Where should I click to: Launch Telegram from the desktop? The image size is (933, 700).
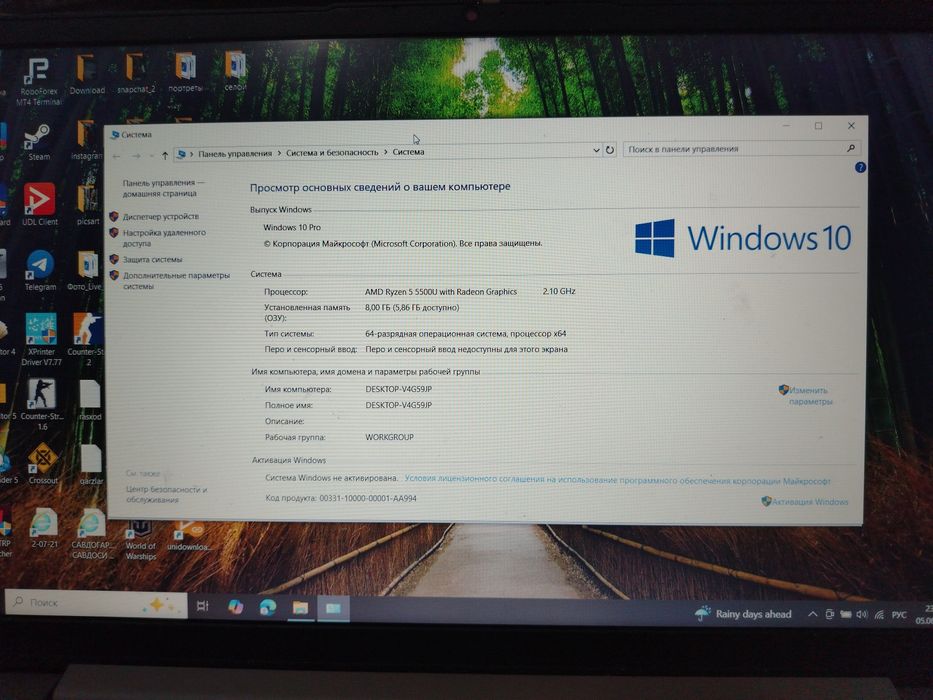point(40,270)
